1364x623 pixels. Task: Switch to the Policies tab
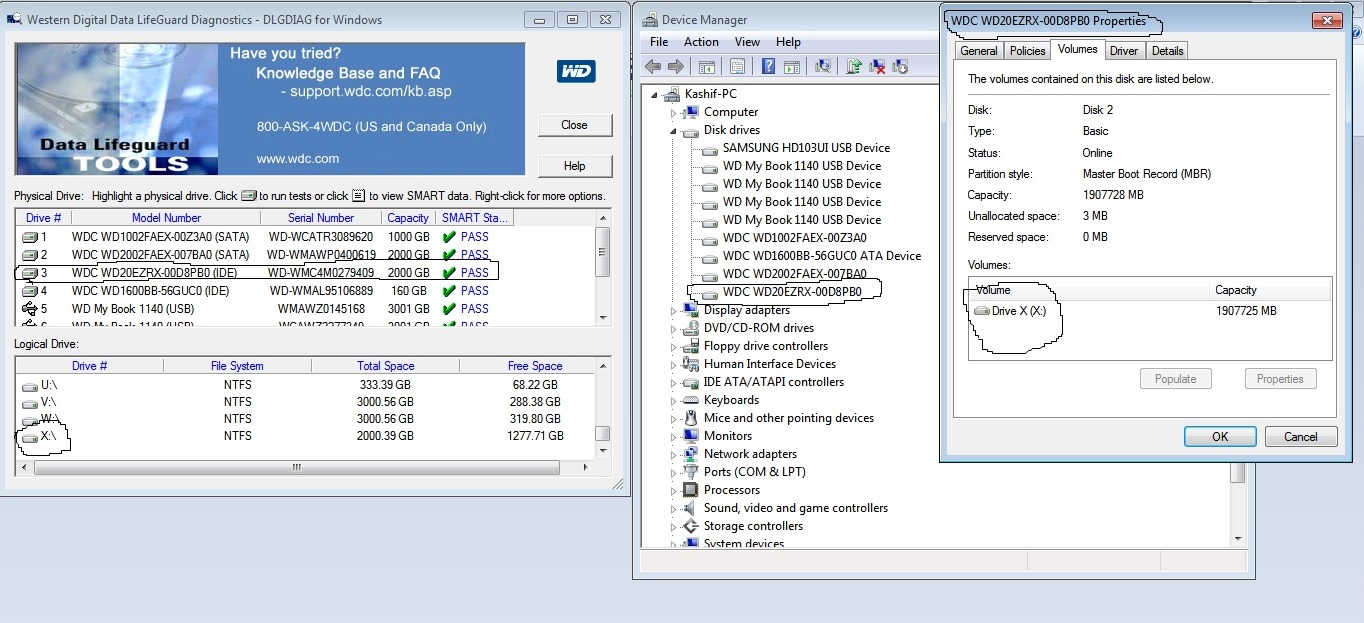click(1027, 51)
